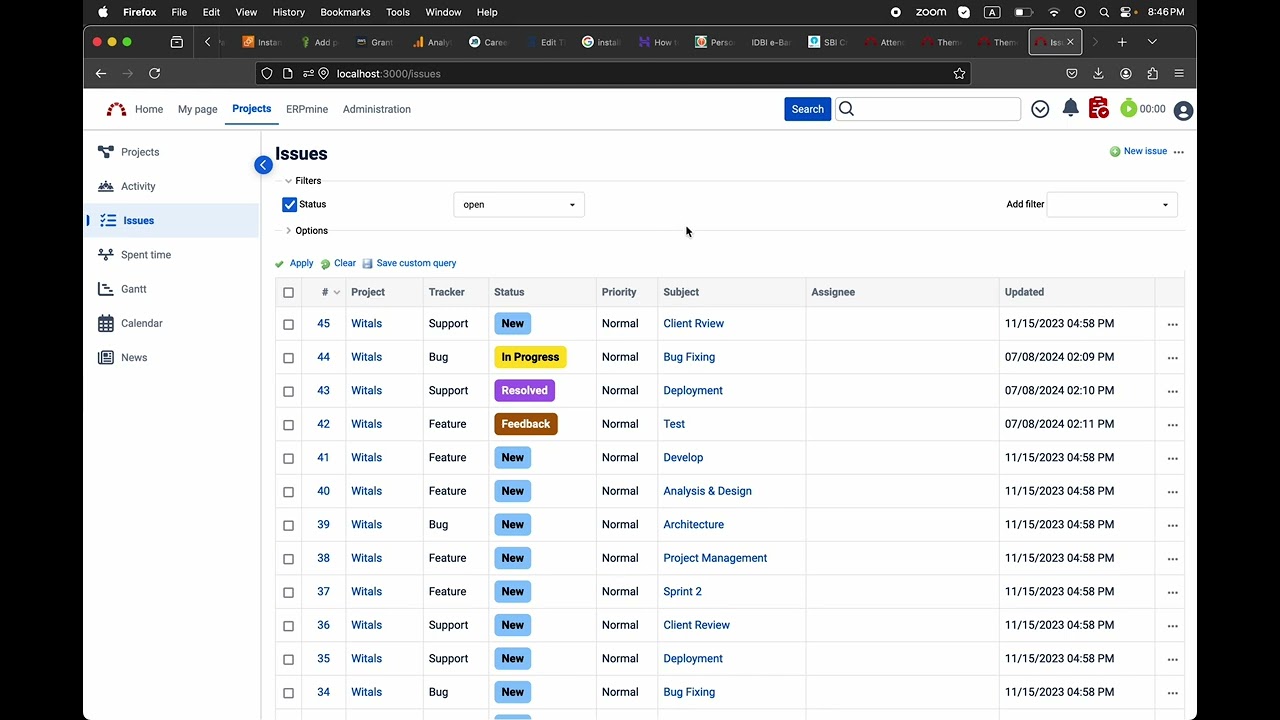Click the Redmine logo icon

coord(117,109)
